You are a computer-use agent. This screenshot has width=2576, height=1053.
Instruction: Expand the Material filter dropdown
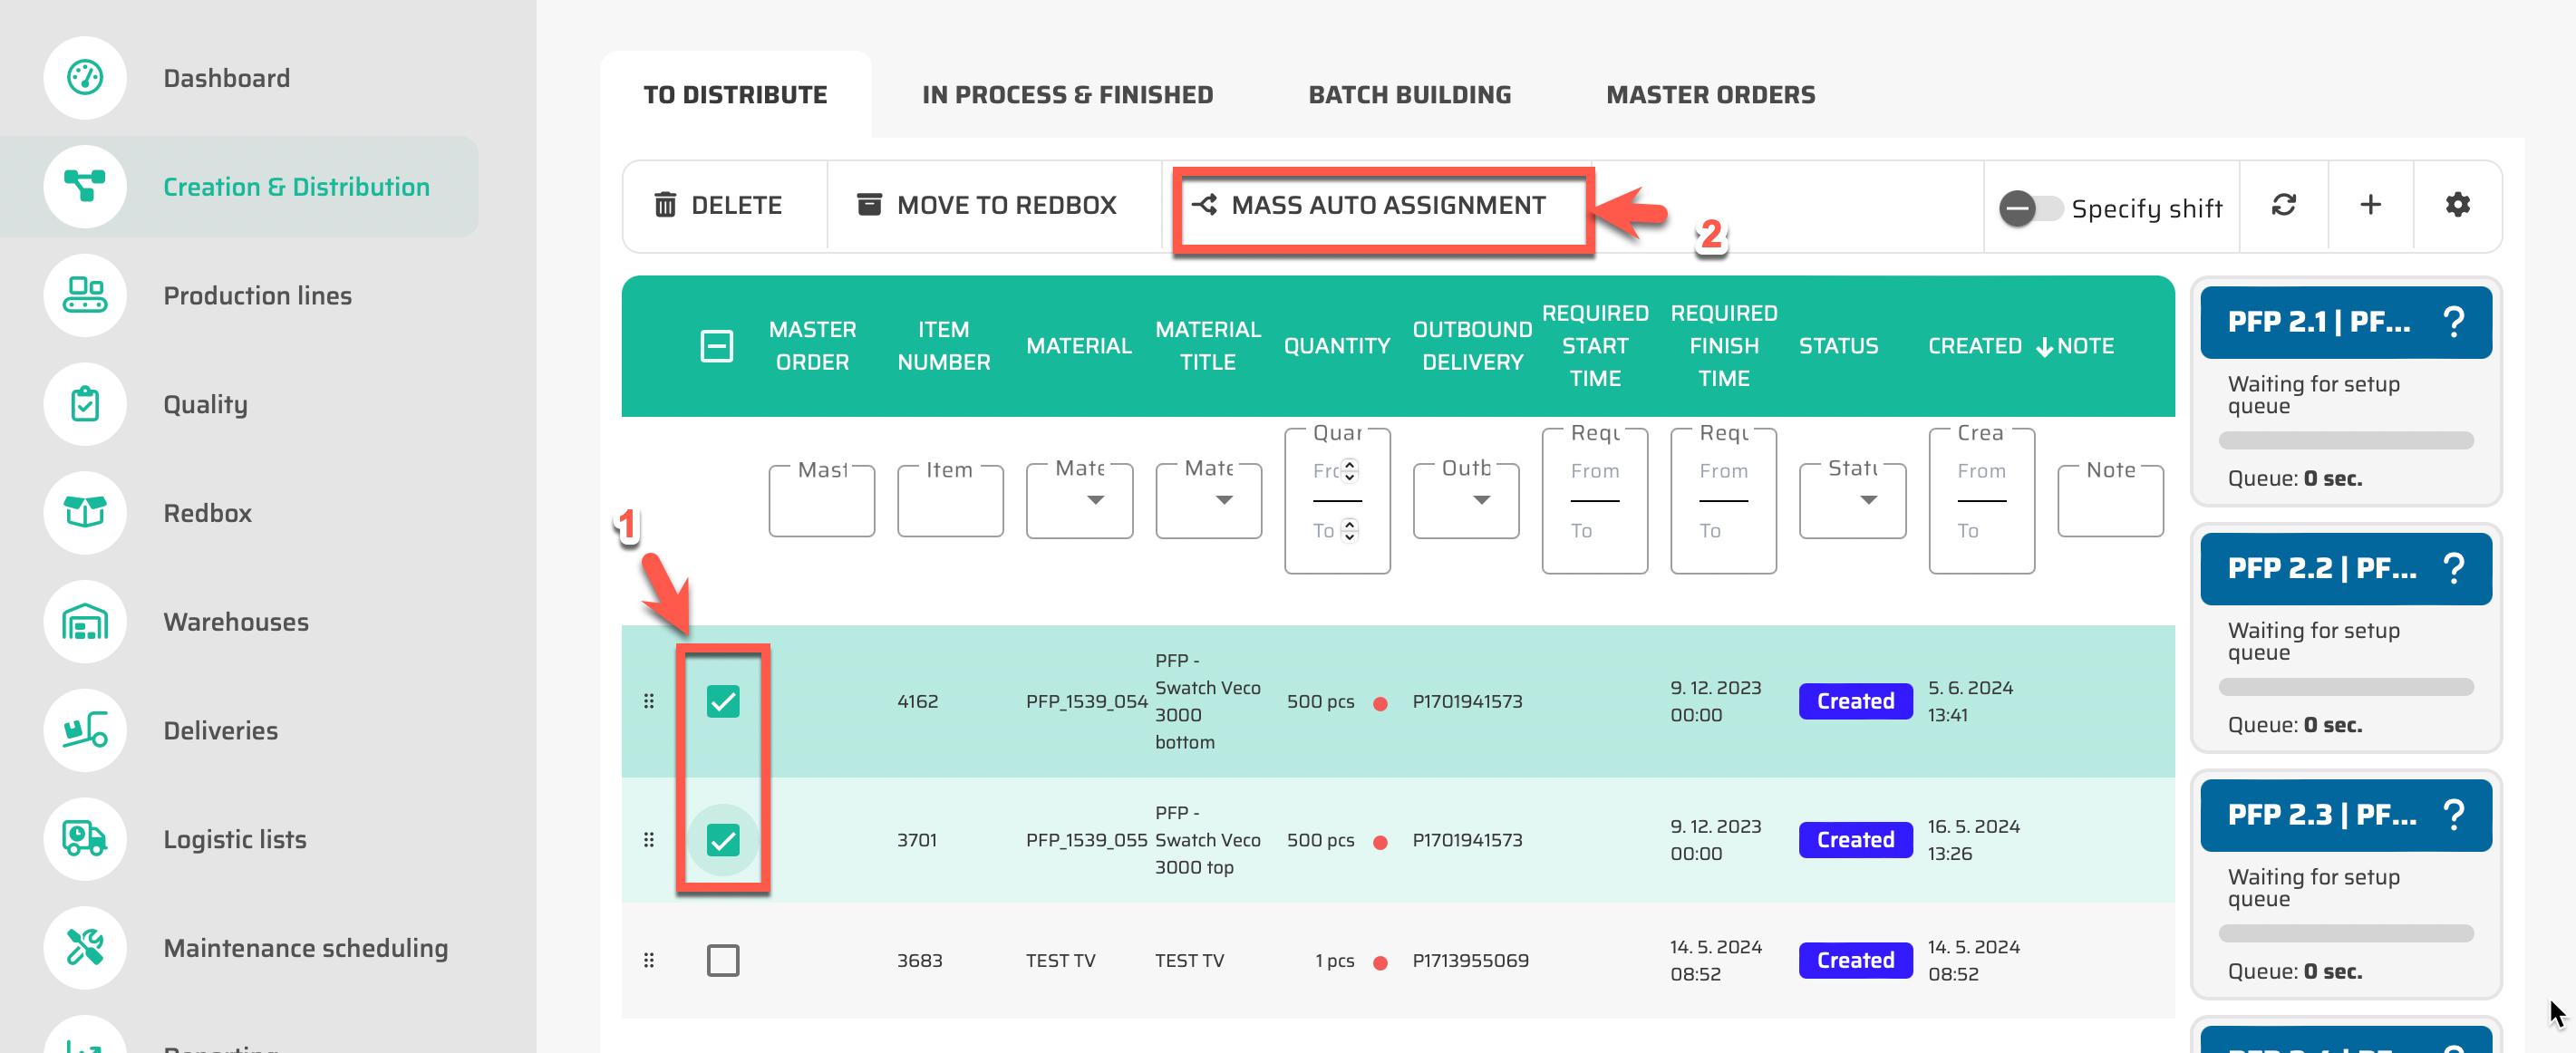(x=1079, y=500)
